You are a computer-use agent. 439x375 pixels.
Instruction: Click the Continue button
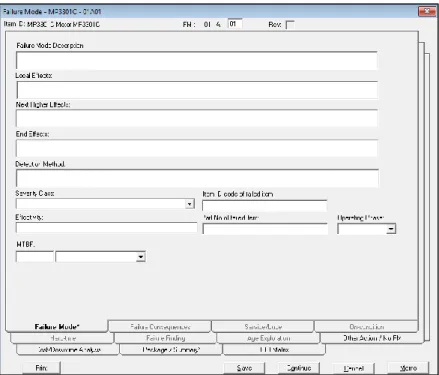pos(299,368)
